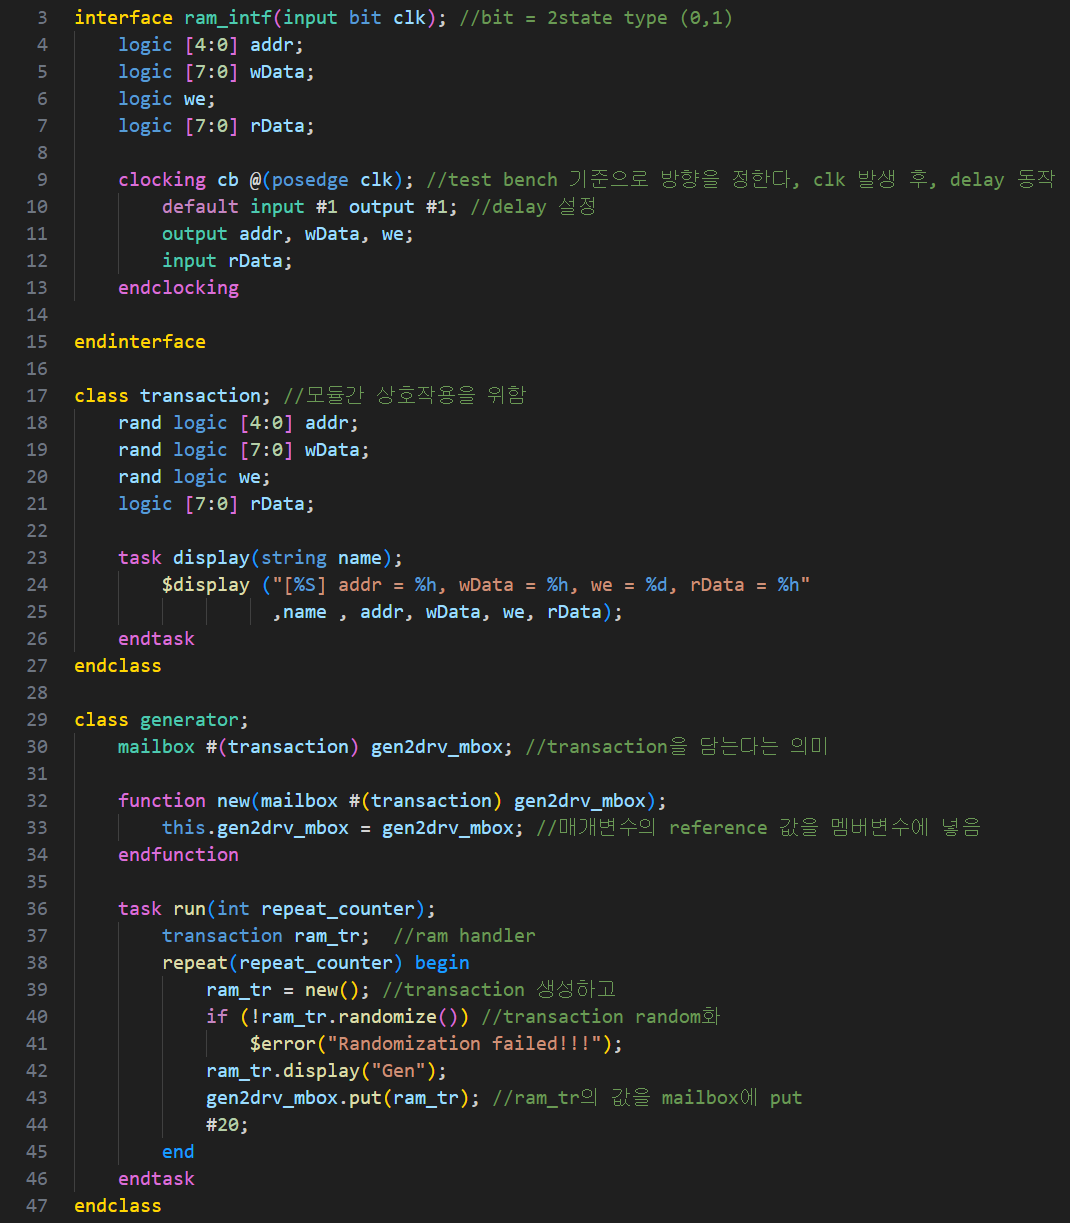Click 'endclass' on line 47
1070x1223 pixels.
tap(118, 1206)
